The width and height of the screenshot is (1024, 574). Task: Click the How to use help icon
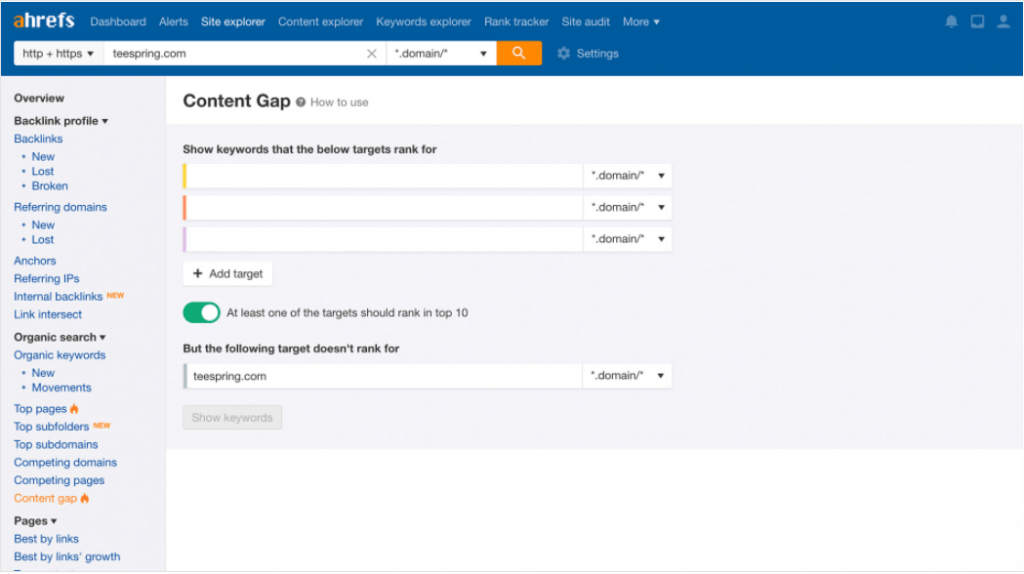pos(300,103)
